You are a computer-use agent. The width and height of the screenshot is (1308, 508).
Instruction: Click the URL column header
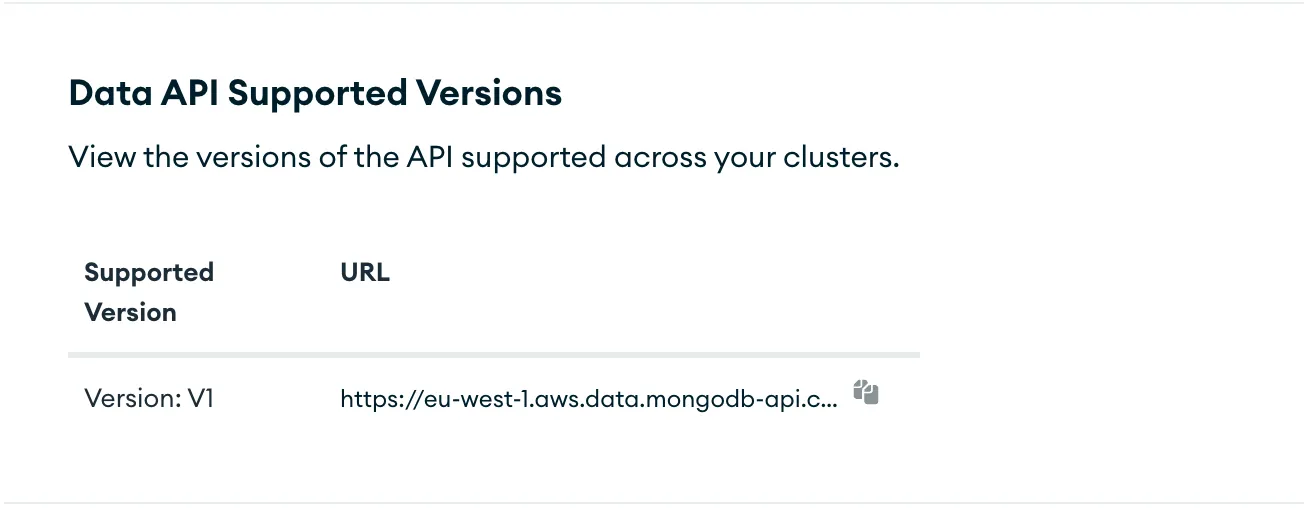pyautogui.click(x=365, y=273)
